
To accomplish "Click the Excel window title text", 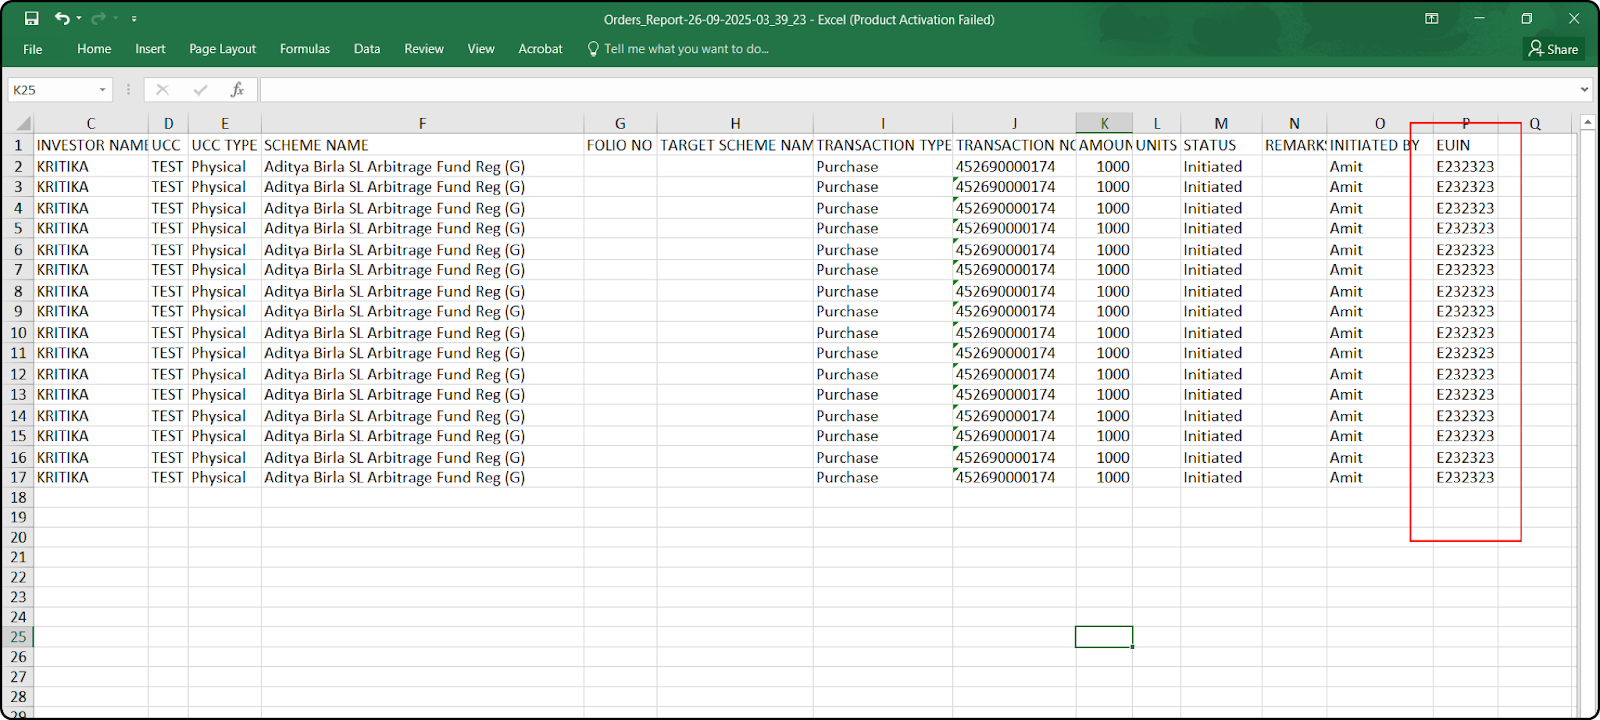I will [x=799, y=19].
